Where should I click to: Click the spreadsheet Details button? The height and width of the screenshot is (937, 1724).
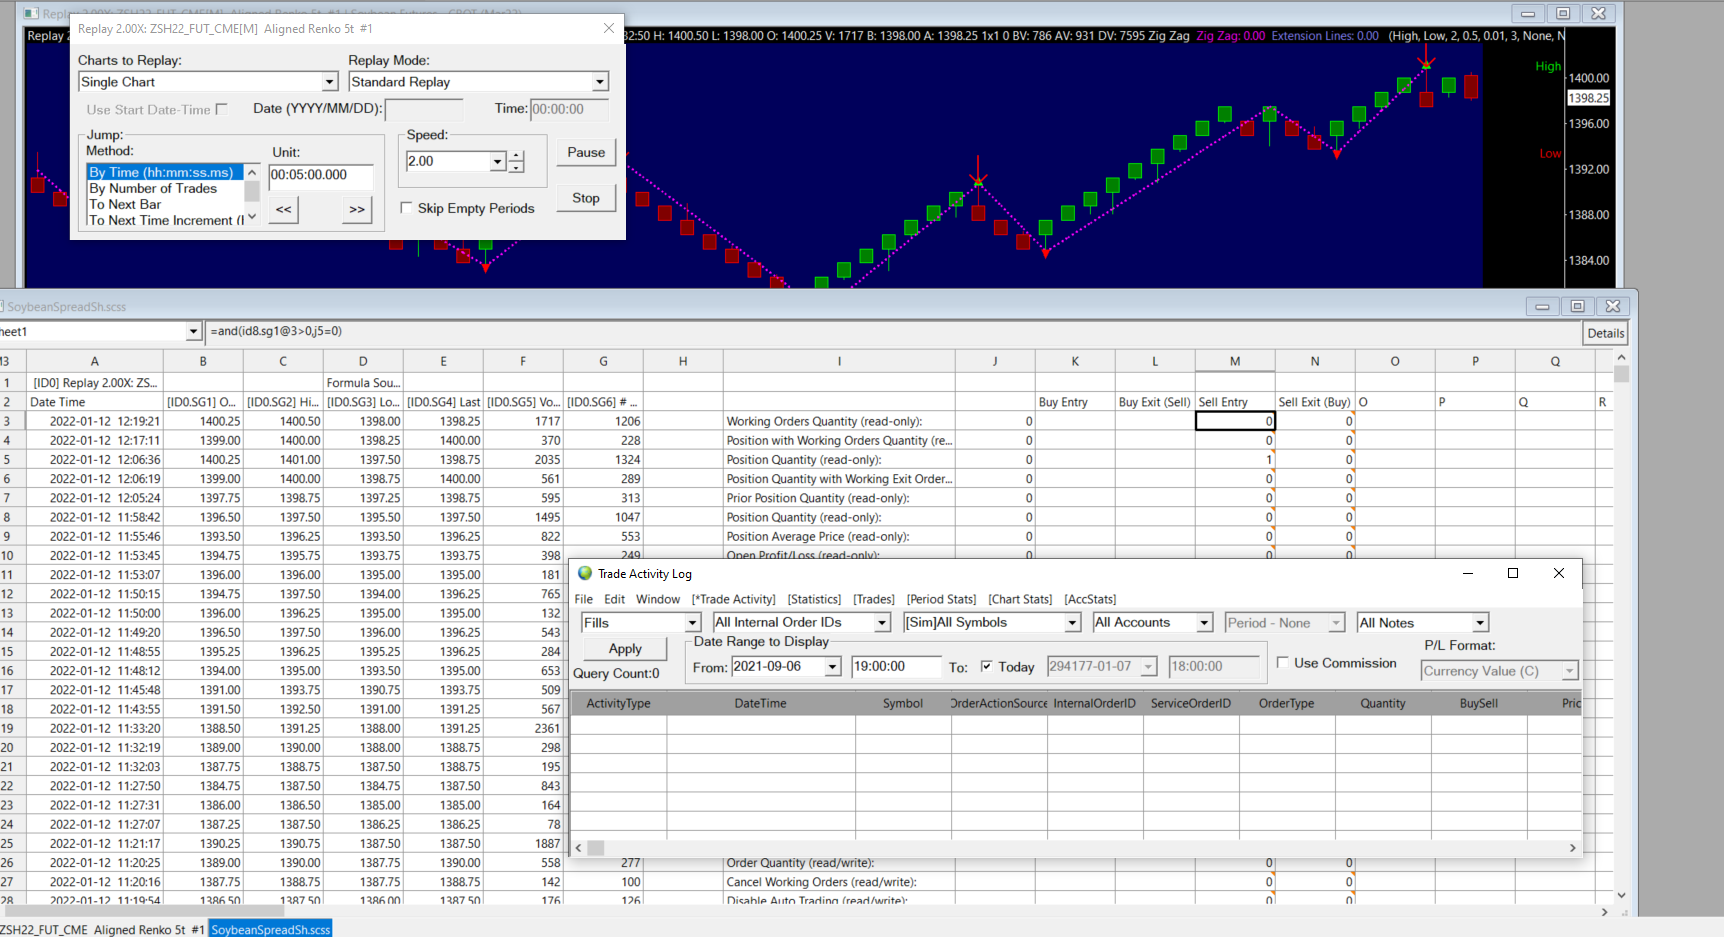tap(1605, 333)
